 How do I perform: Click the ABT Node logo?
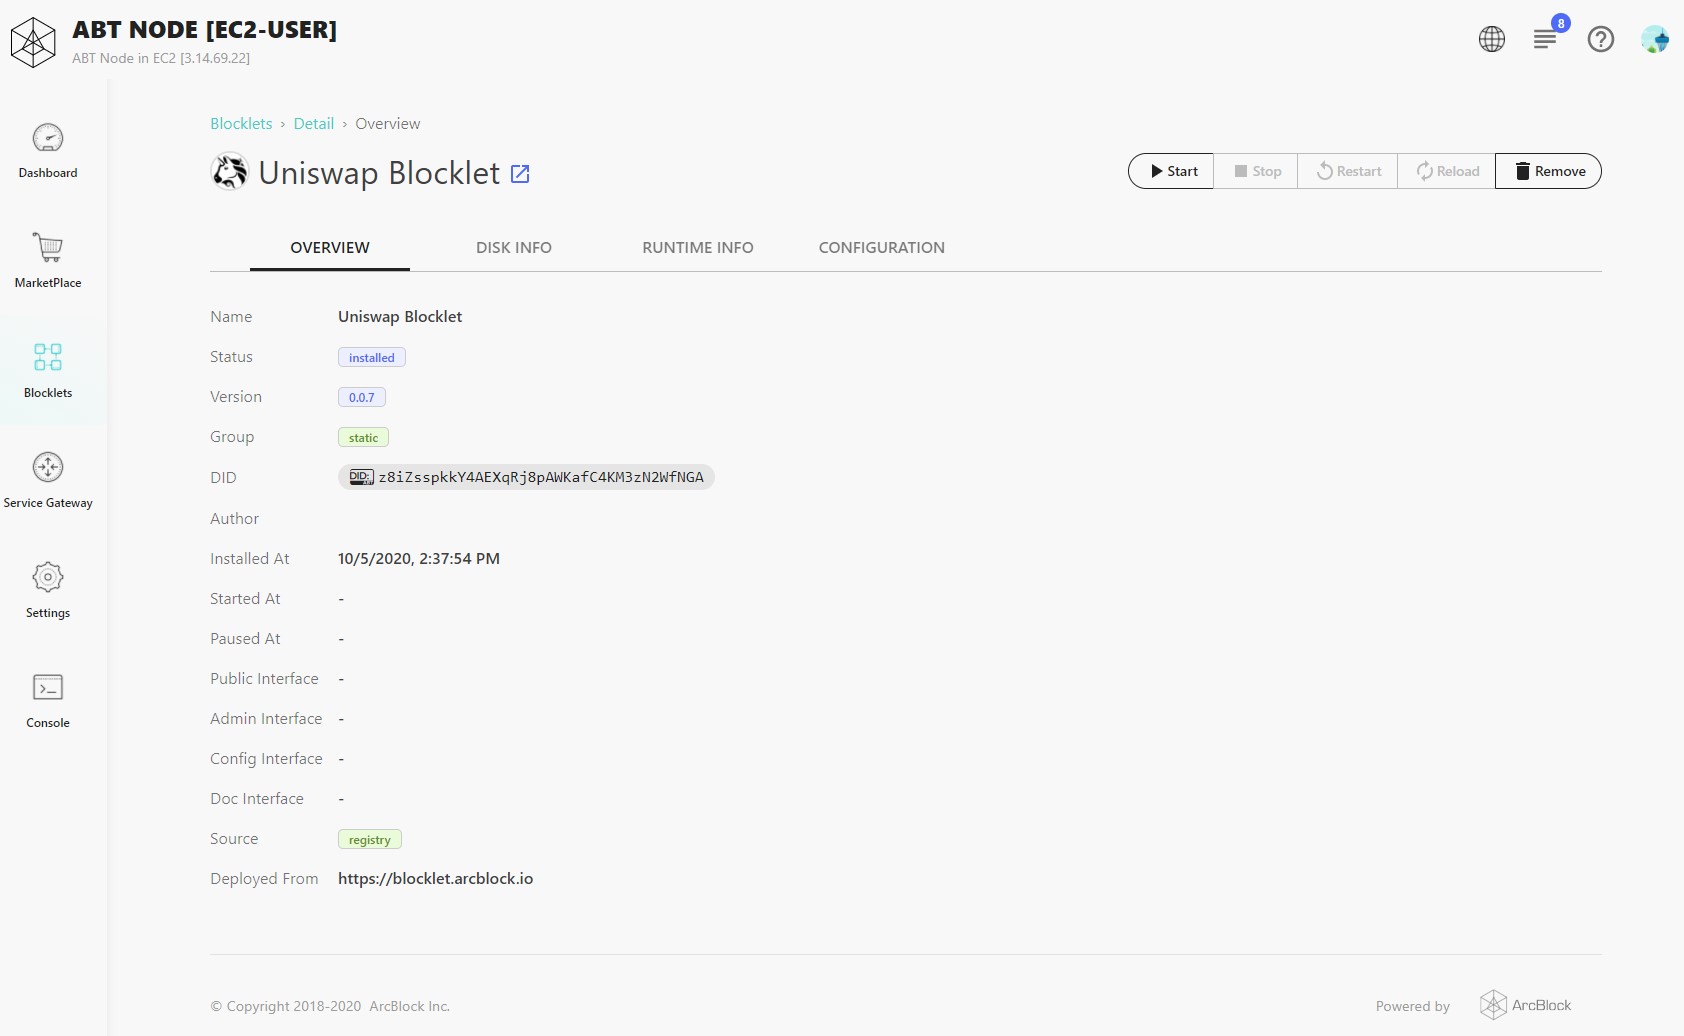pyautogui.click(x=33, y=42)
